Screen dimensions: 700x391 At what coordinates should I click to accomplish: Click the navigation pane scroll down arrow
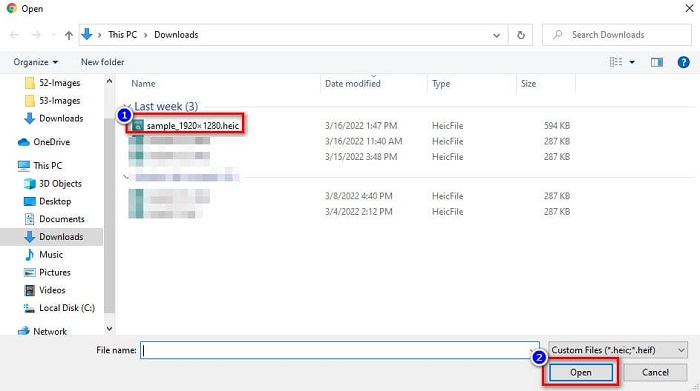109,329
